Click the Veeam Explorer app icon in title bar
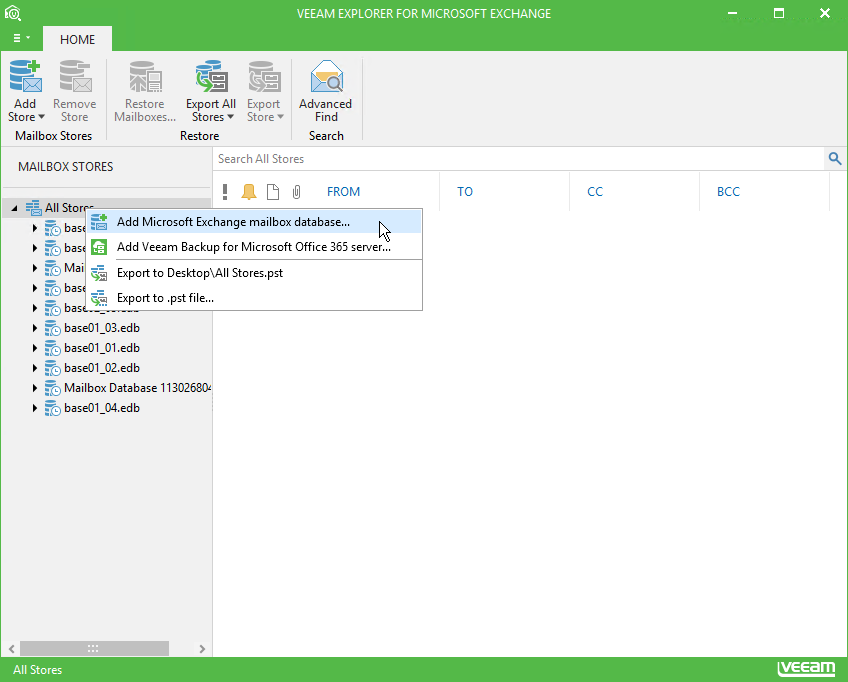848x682 pixels. pos(12,13)
